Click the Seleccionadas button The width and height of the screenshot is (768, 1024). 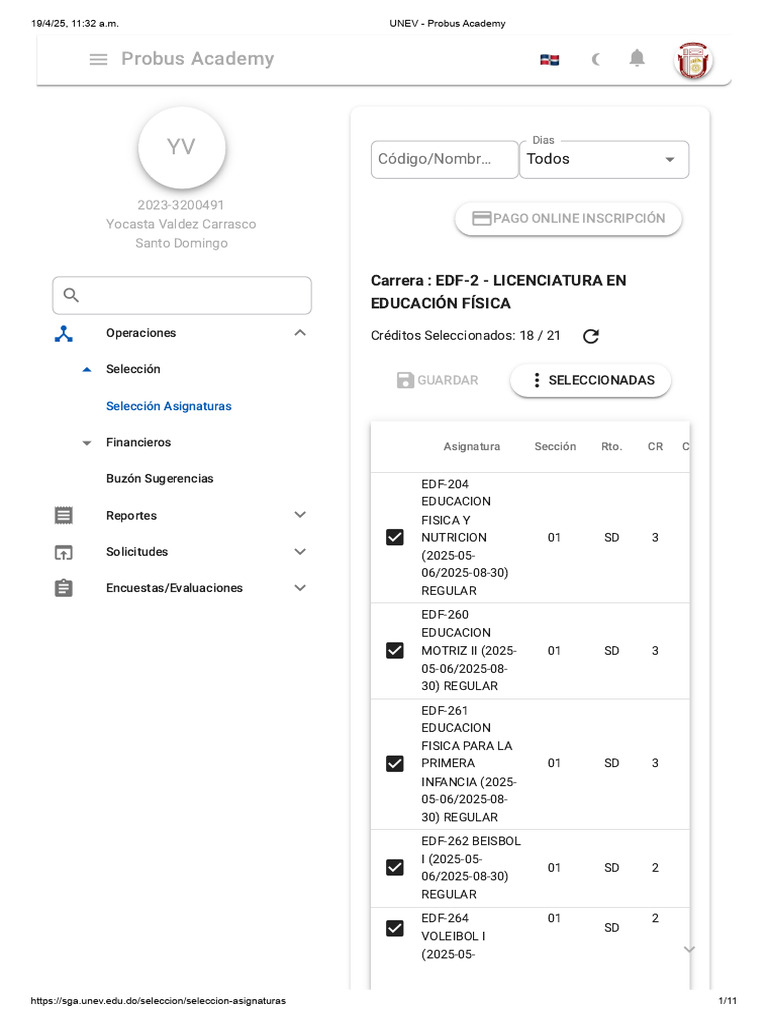590,380
